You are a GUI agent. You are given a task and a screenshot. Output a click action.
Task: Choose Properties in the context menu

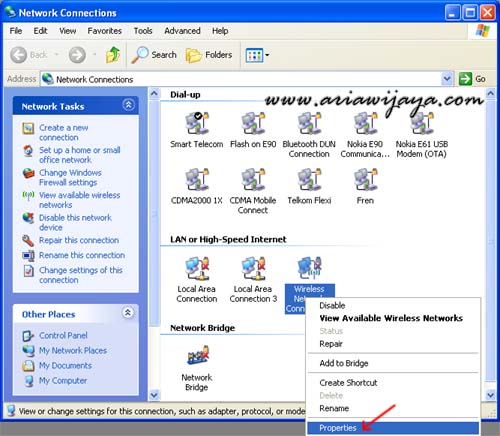pyautogui.click(x=393, y=428)
